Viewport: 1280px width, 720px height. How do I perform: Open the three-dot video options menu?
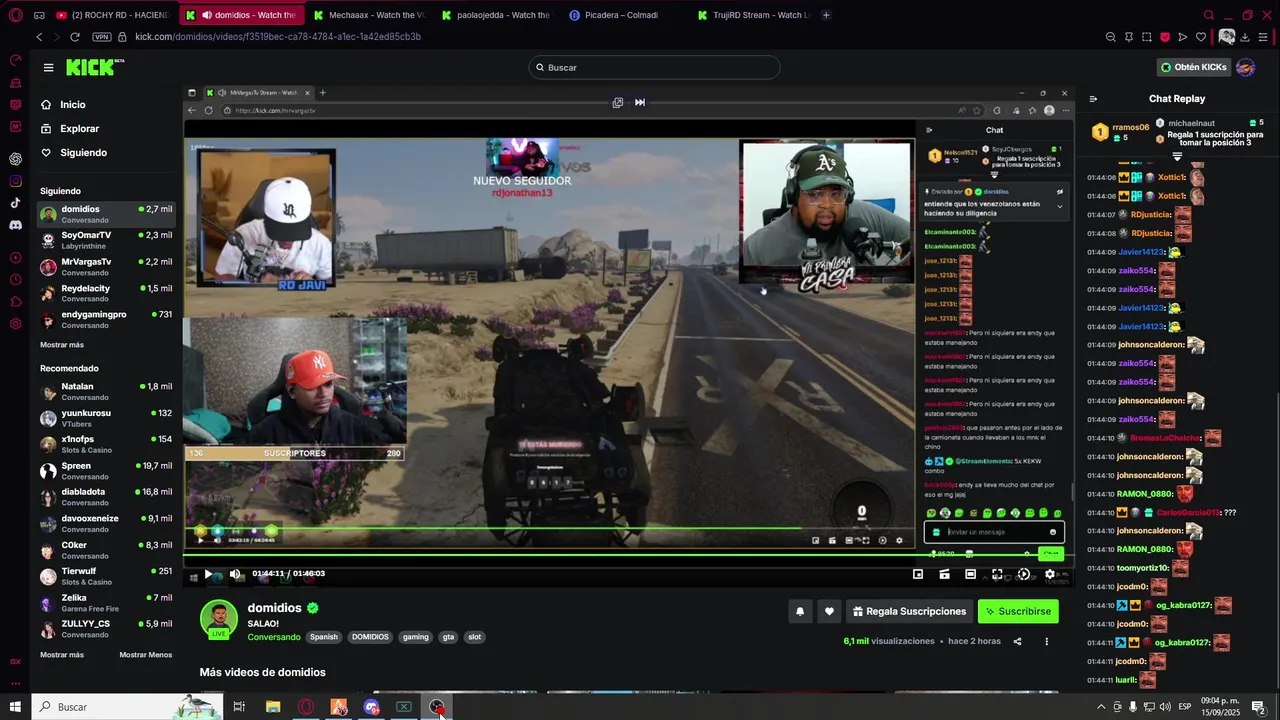1046,641
